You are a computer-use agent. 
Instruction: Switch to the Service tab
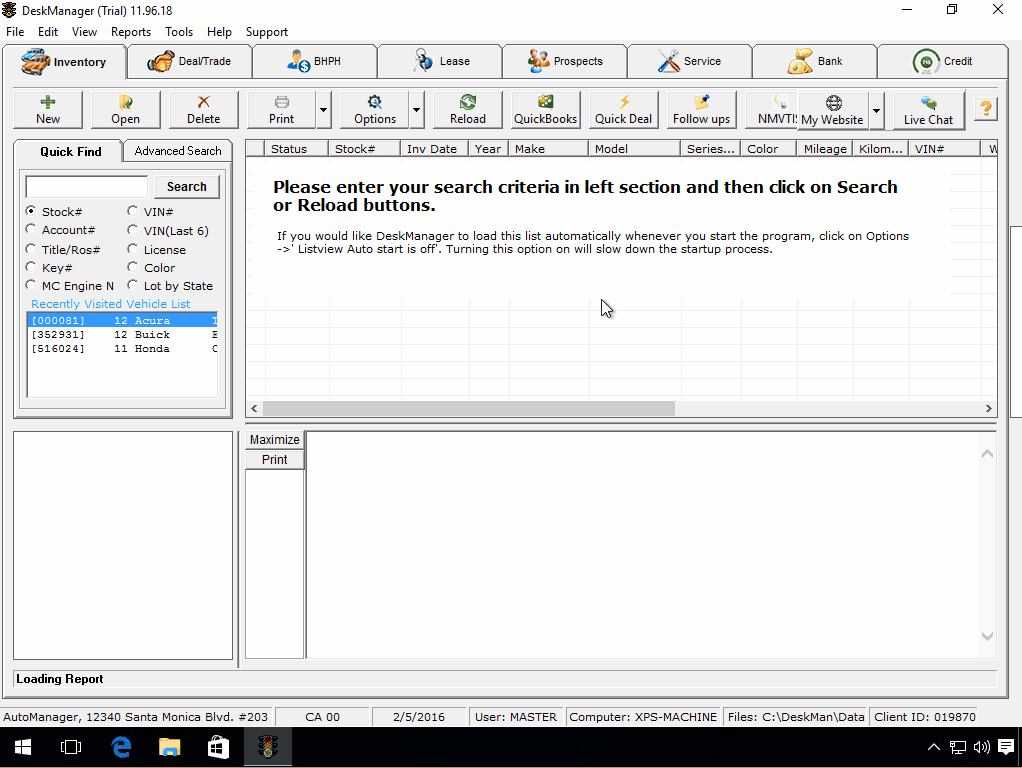pyautogui.click(x=690, y=61)
